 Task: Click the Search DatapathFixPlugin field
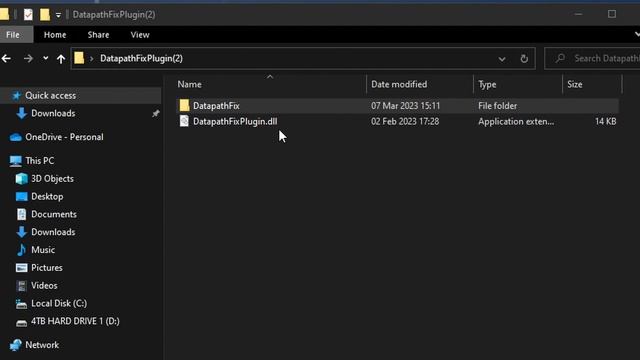tap(593, 59)
